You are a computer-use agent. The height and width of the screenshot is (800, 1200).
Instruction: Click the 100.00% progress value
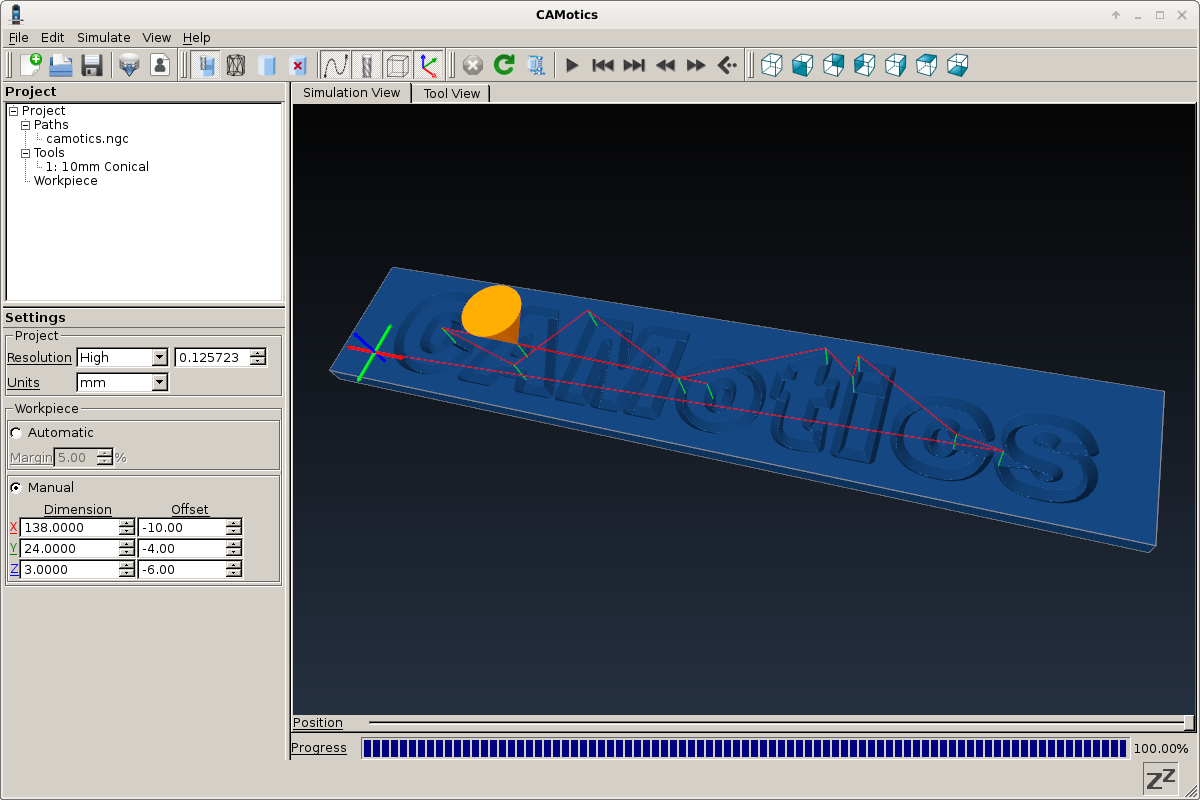(x=1160, y=748)
